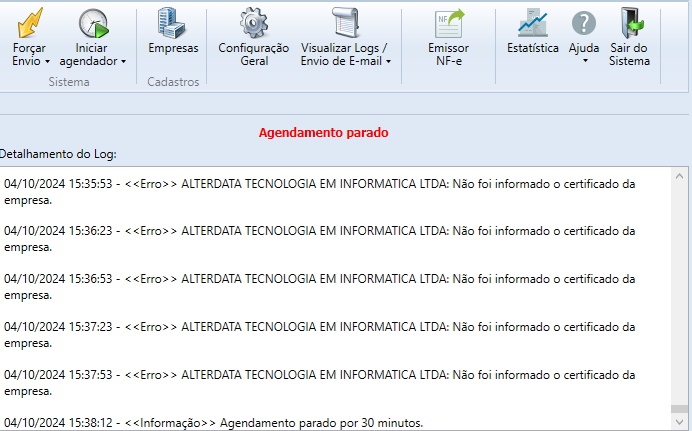
Task: Click the Sair do Sistema label
Action: click(x=629, y=54)
